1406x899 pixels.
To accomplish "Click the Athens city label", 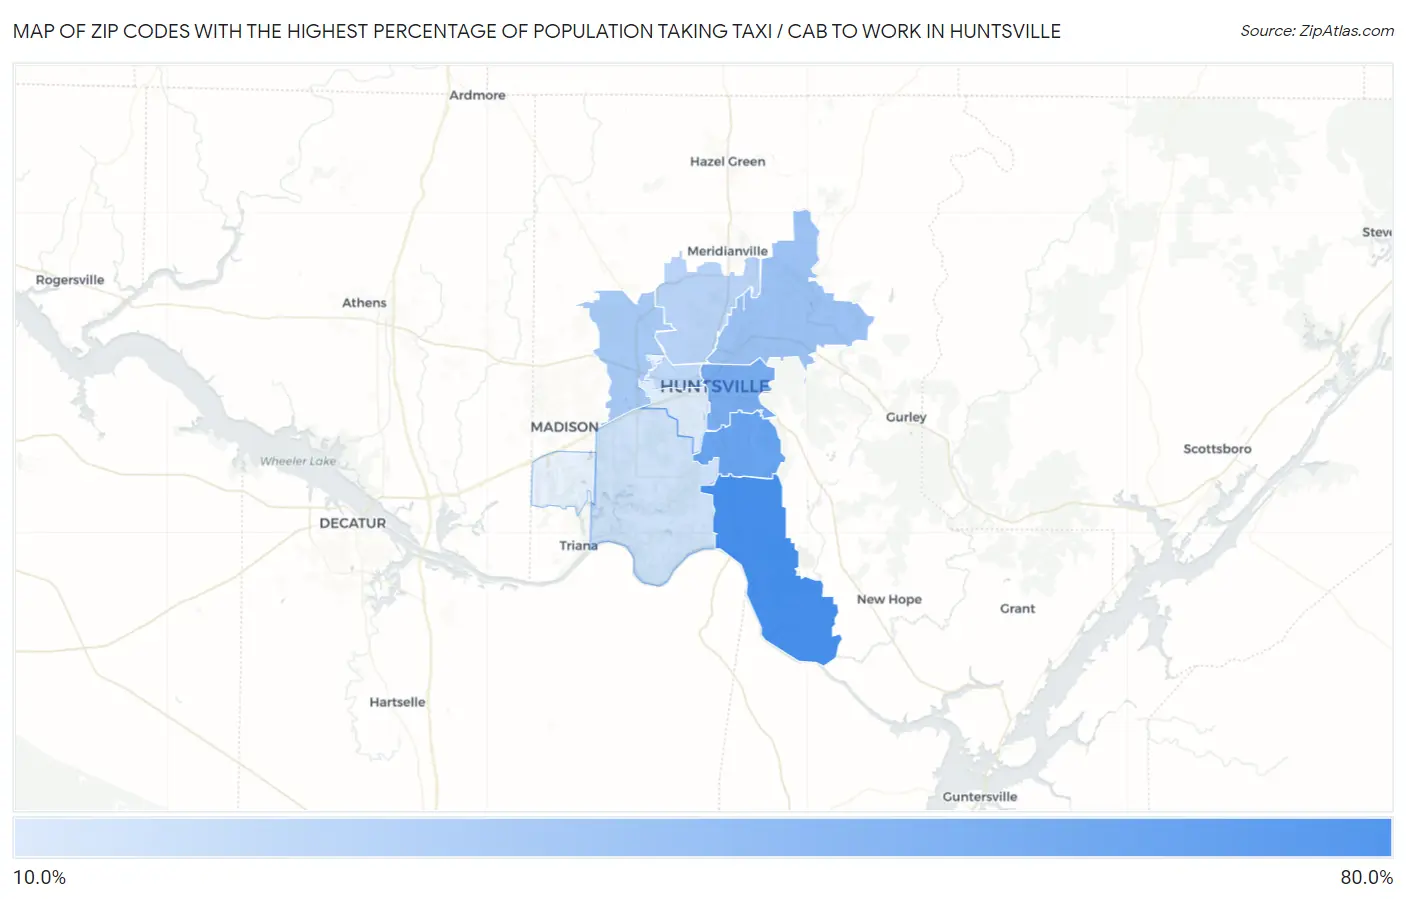I will click(x=364, y=303).
